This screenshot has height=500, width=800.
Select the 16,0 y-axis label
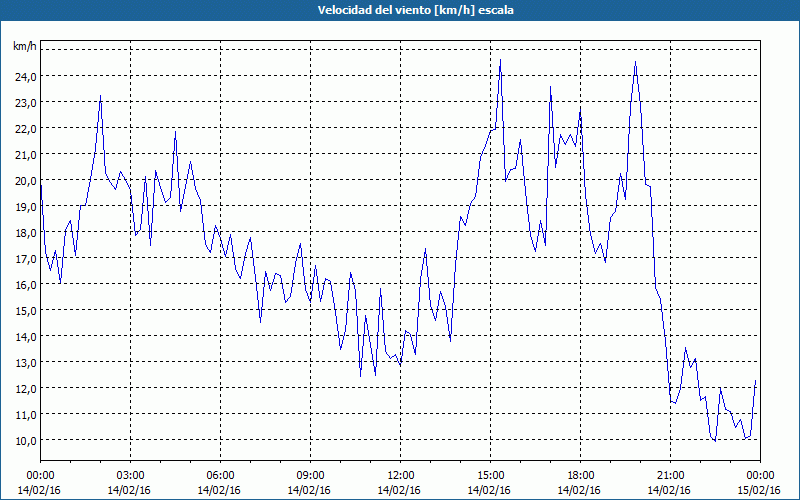(x=26, y=285)
